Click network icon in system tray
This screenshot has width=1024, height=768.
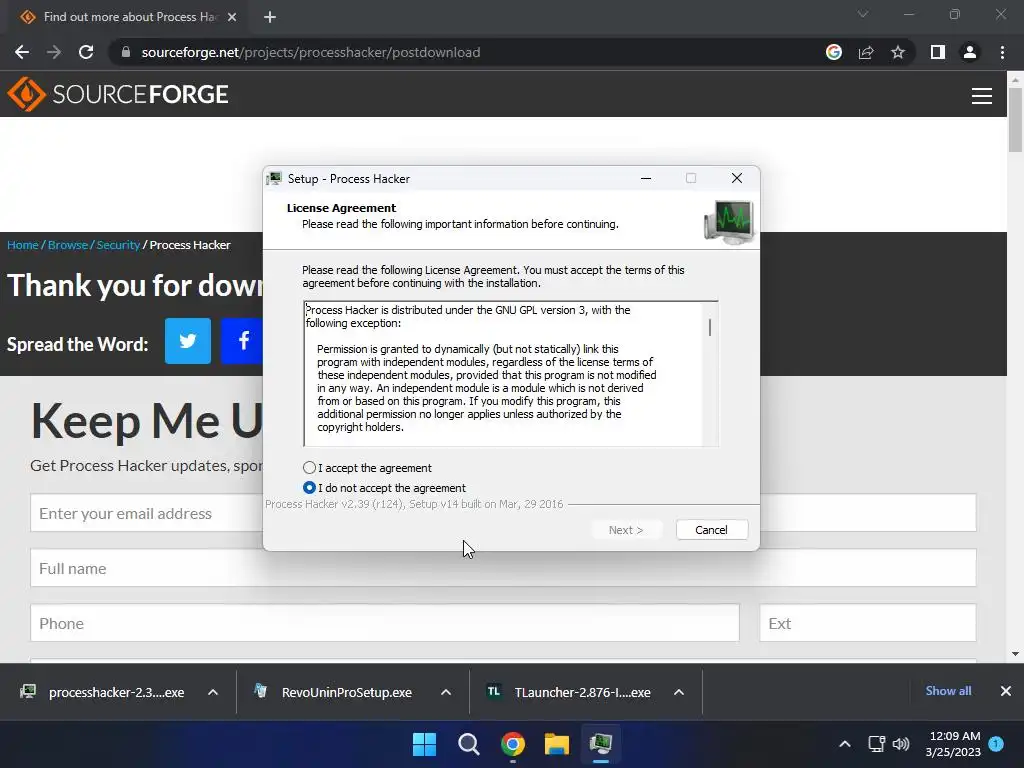pyautogui.click(x=876, y=744)
